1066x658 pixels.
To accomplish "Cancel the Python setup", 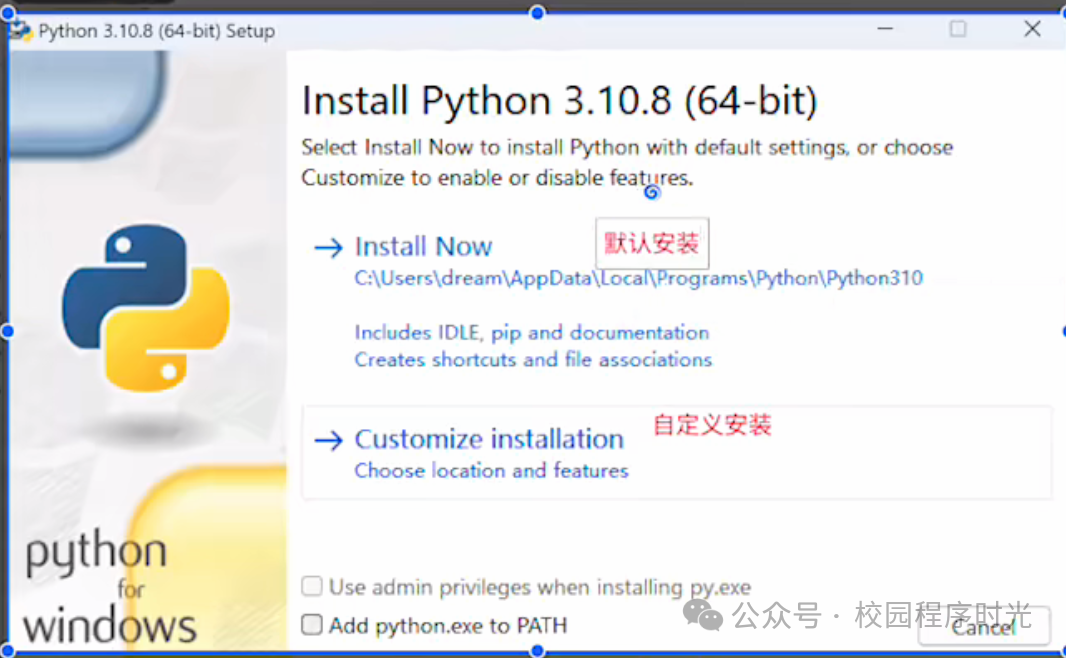I will click(984, 627).
